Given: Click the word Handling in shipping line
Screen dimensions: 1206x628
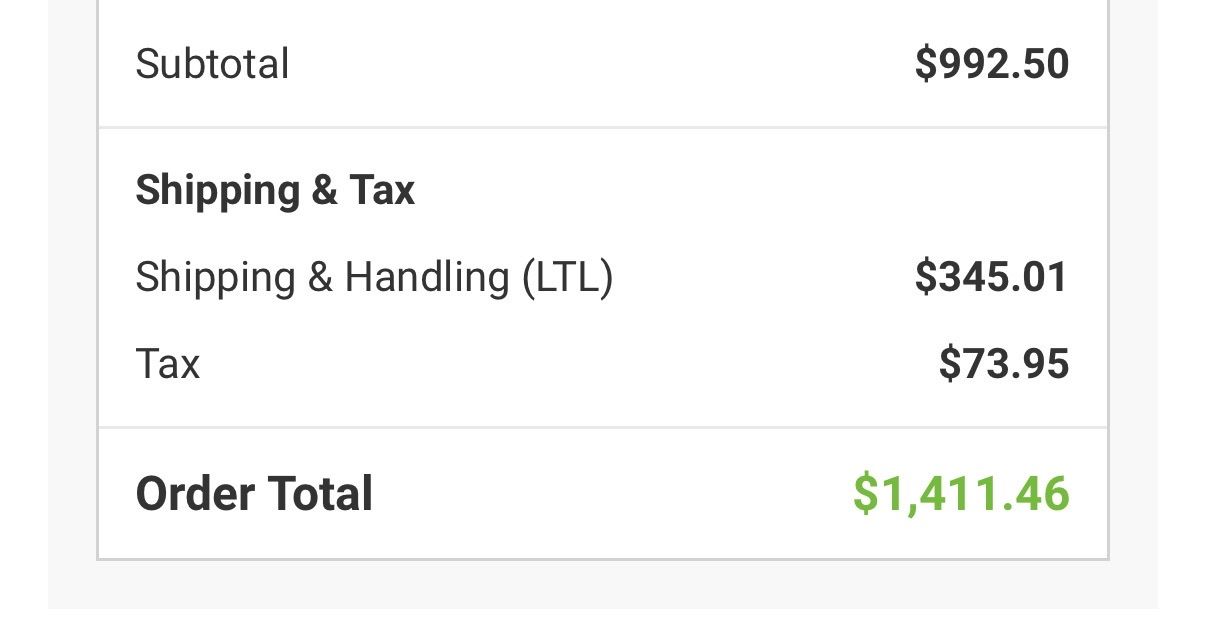Looking at the screenshot, I should tap(427, 277).
